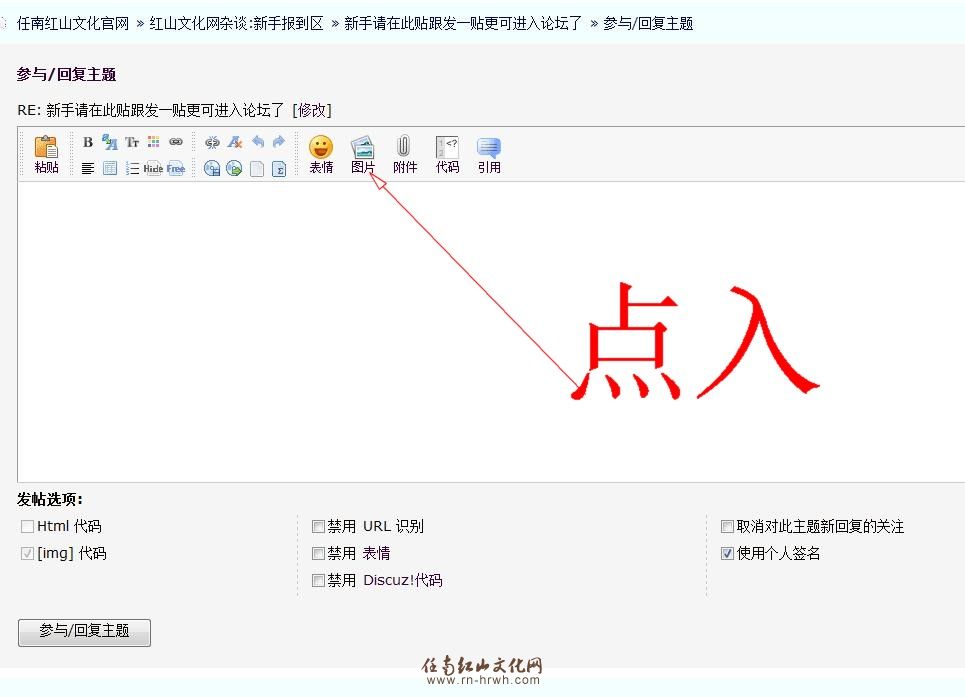Open the text color palette
Image resolution: width=965 pixels, height=697 pixels.
tap(154, 142)
